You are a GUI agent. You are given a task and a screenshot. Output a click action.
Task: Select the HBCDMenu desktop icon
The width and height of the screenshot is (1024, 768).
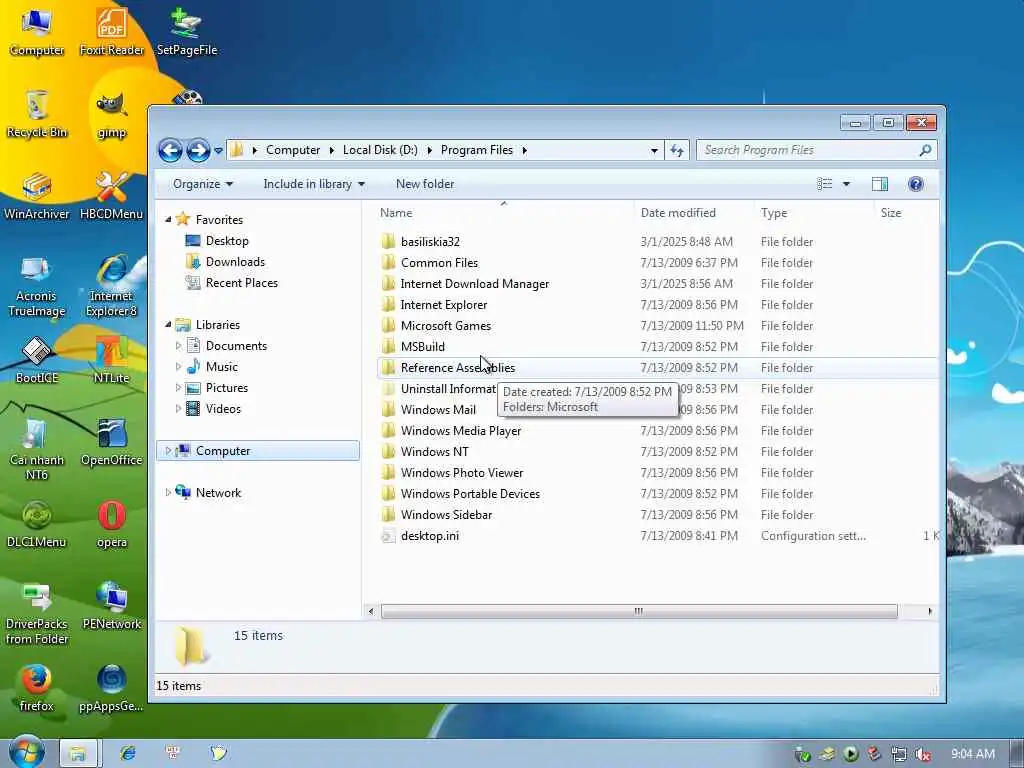112,196
